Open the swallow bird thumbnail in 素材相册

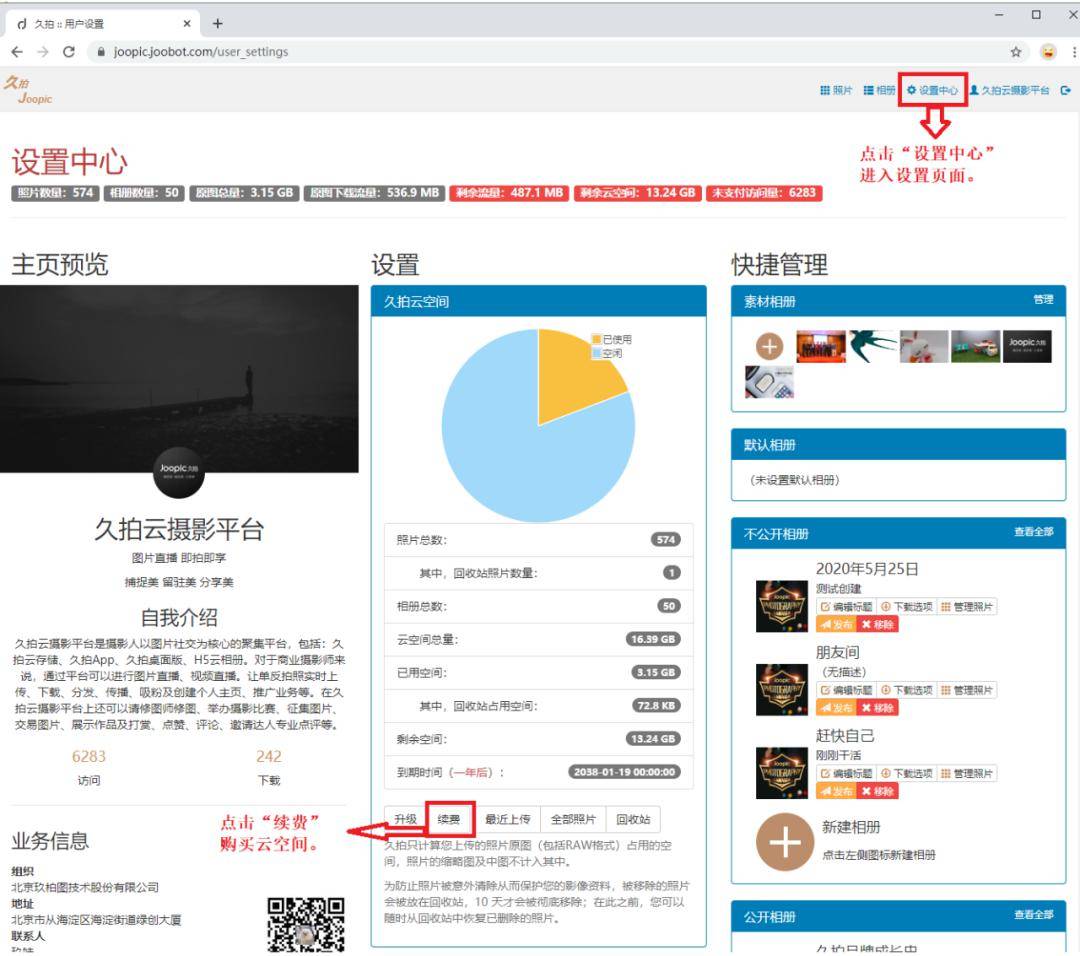coord(873,346)
